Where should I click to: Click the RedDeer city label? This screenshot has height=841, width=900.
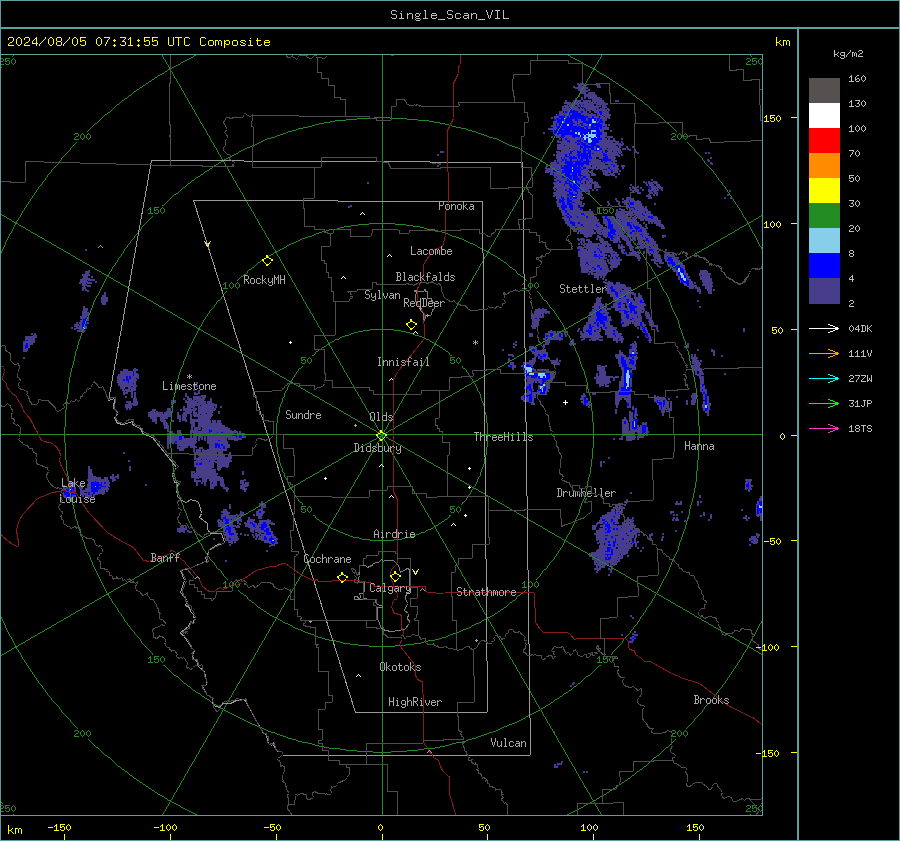pos(424,303)
